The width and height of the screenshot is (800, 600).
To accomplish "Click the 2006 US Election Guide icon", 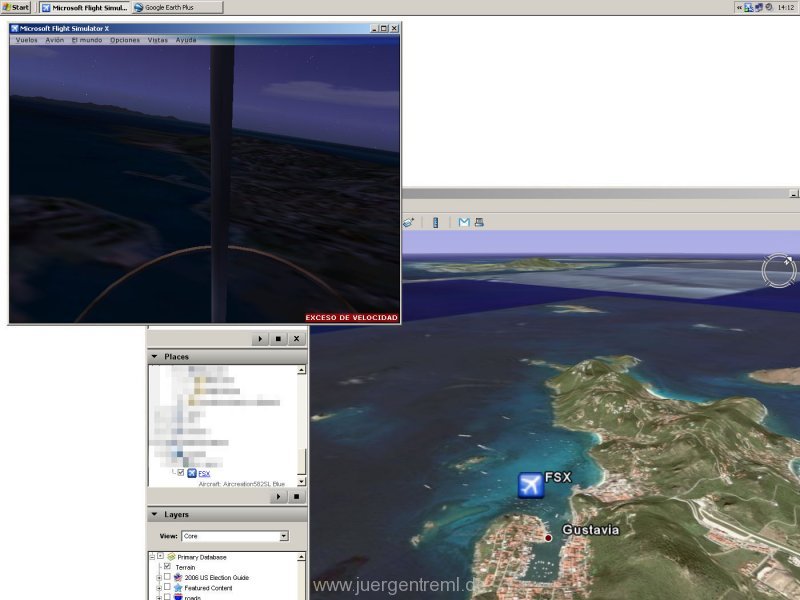I will (x=178, y=577).
